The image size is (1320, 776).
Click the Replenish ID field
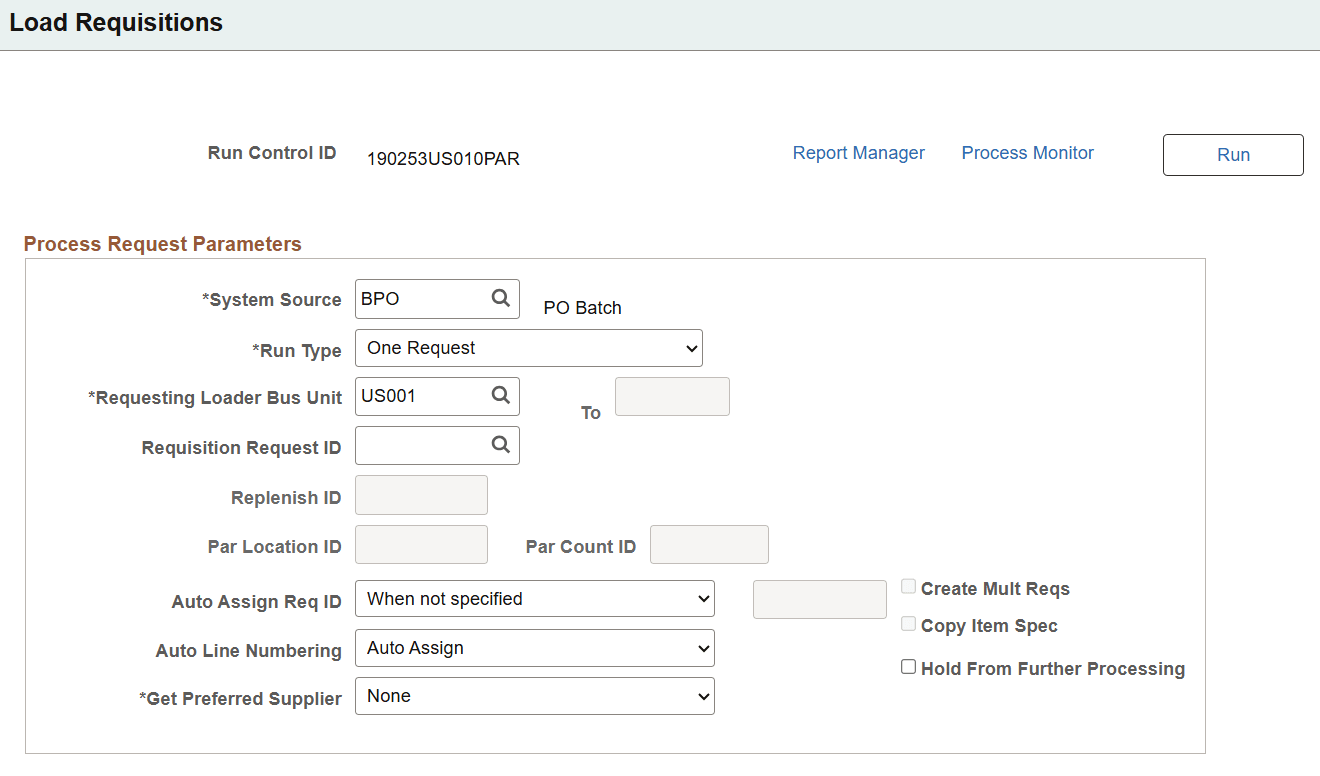tap(420, 494)
